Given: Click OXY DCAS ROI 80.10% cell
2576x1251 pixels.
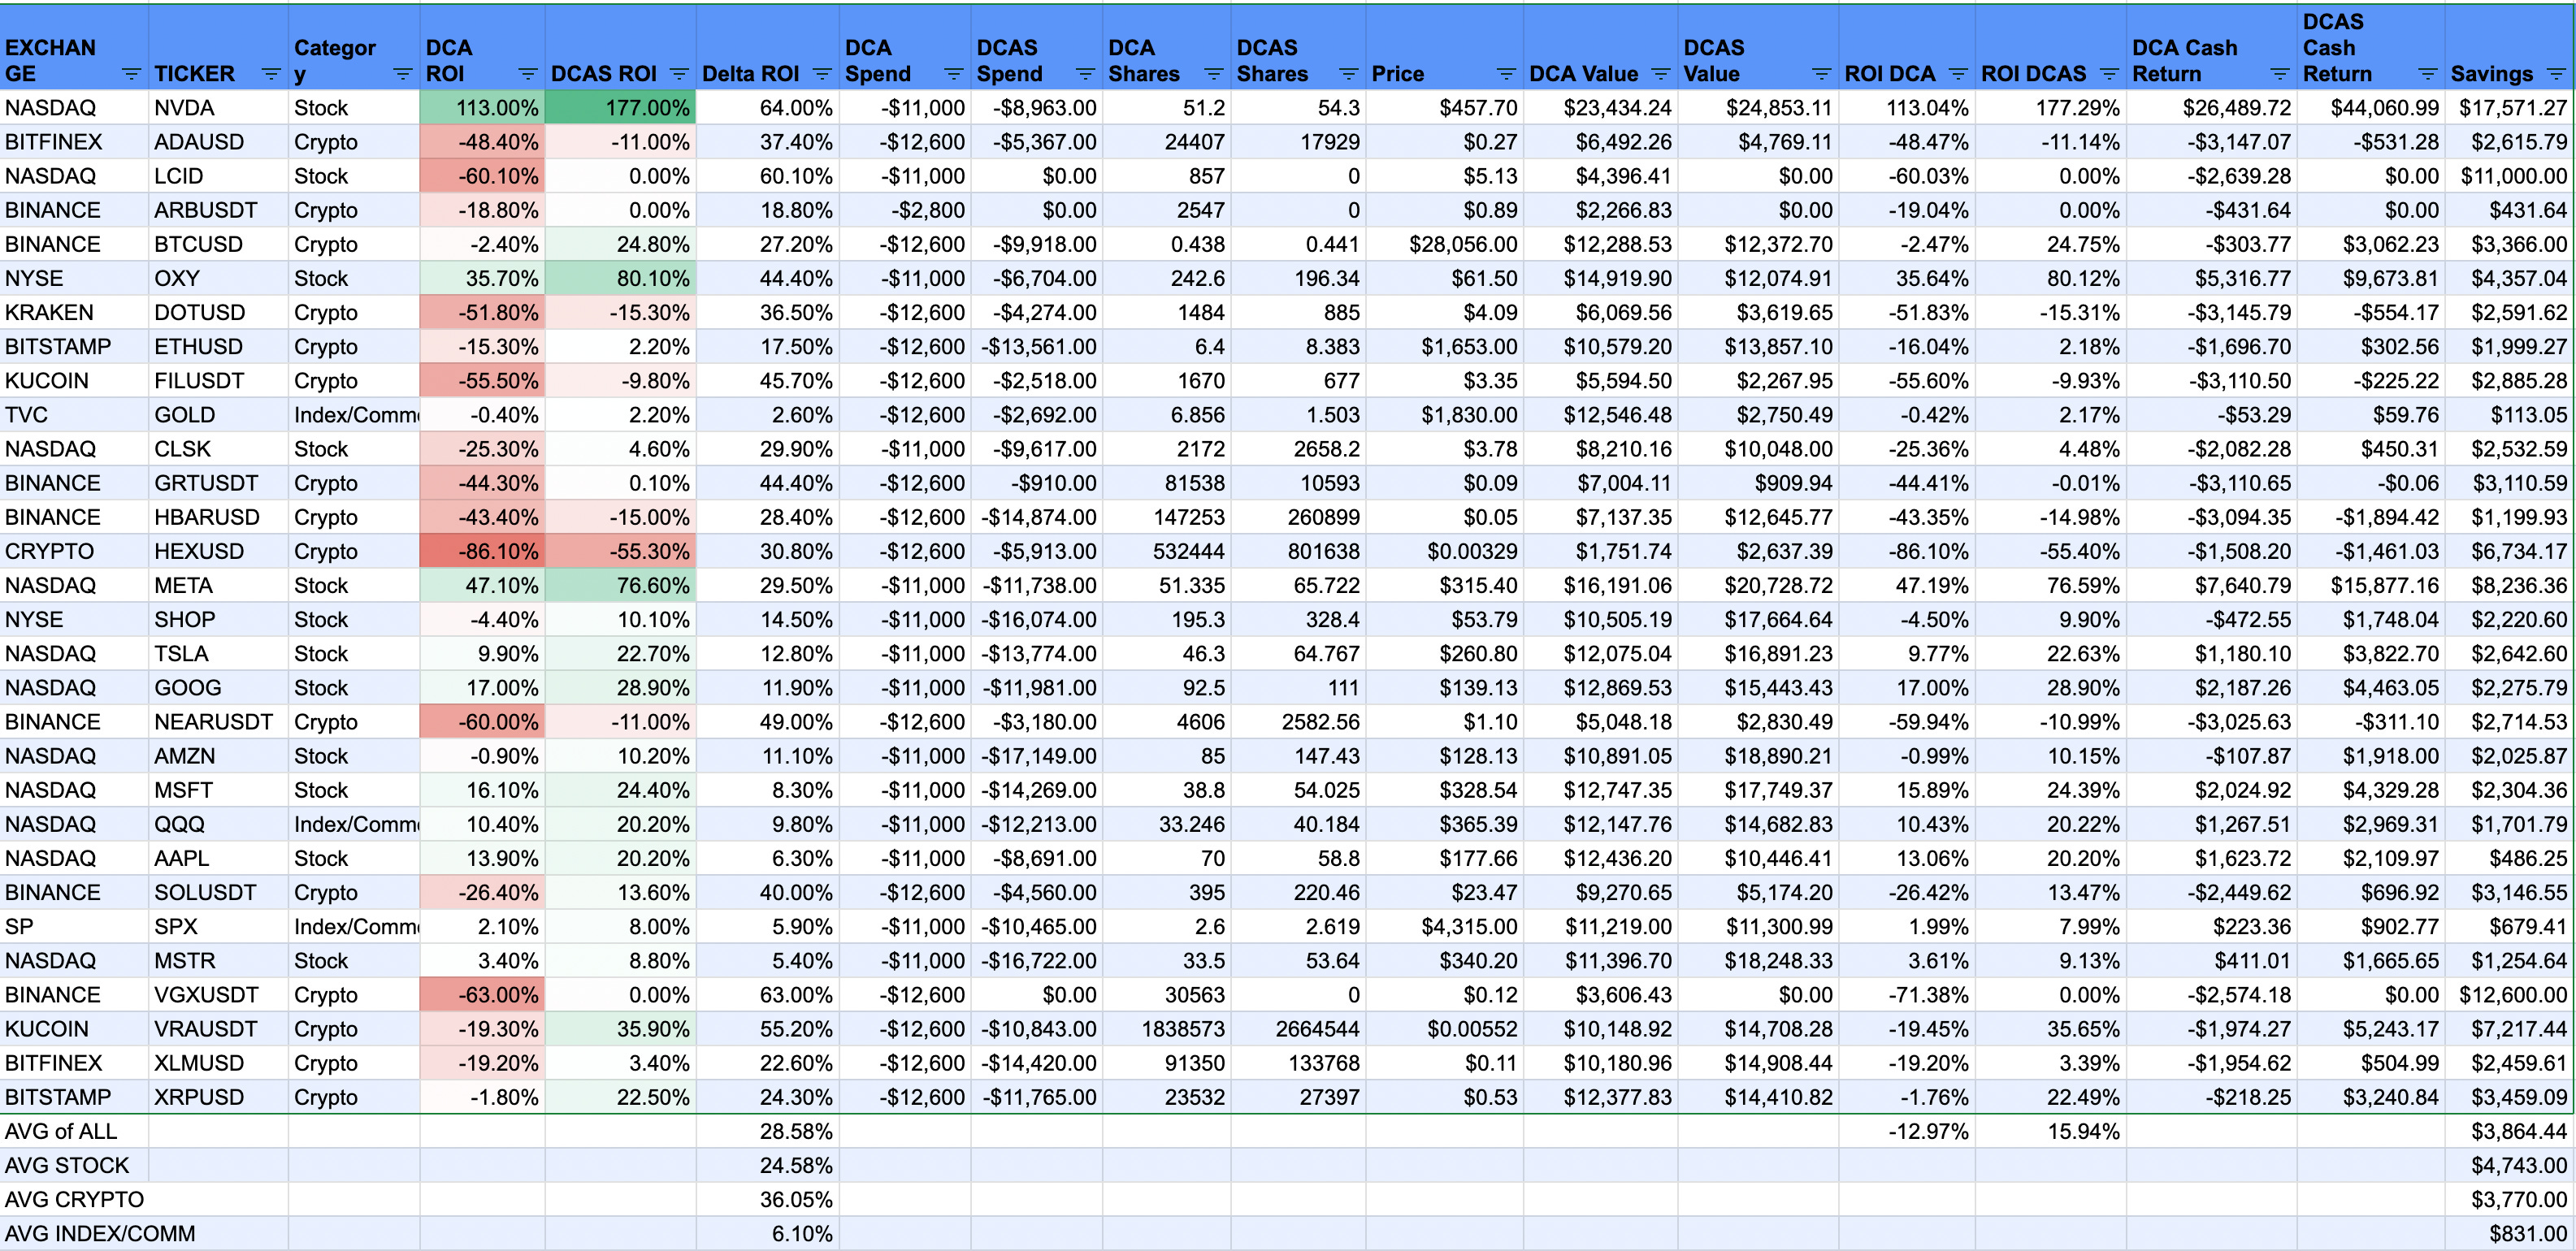Looking at the screenshot, I should click(x=620, y=278).
